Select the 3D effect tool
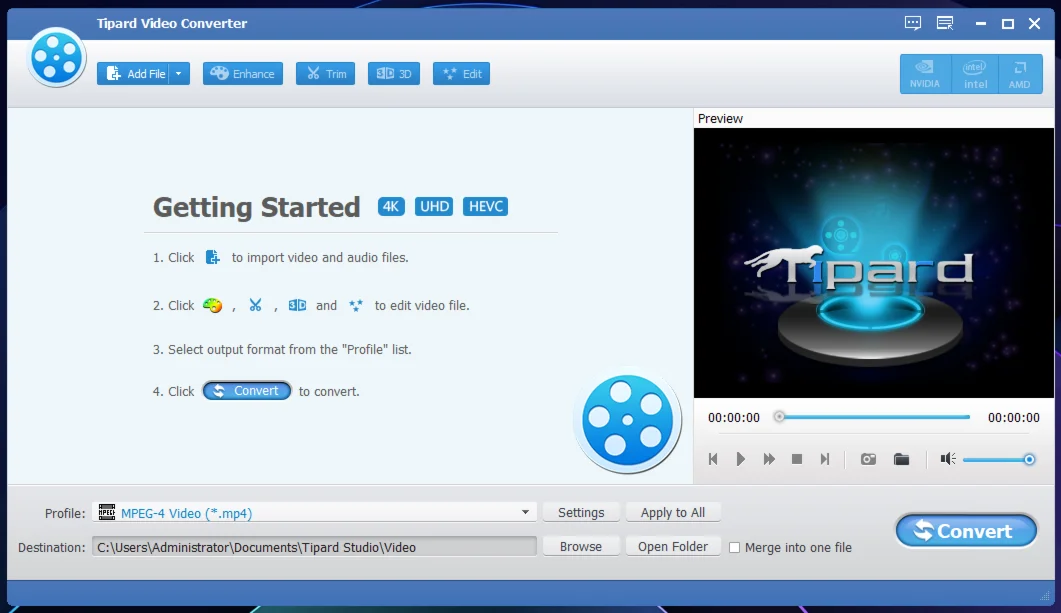The width and height of the screenshot is (1061, 613). click(x=393, y=74)
